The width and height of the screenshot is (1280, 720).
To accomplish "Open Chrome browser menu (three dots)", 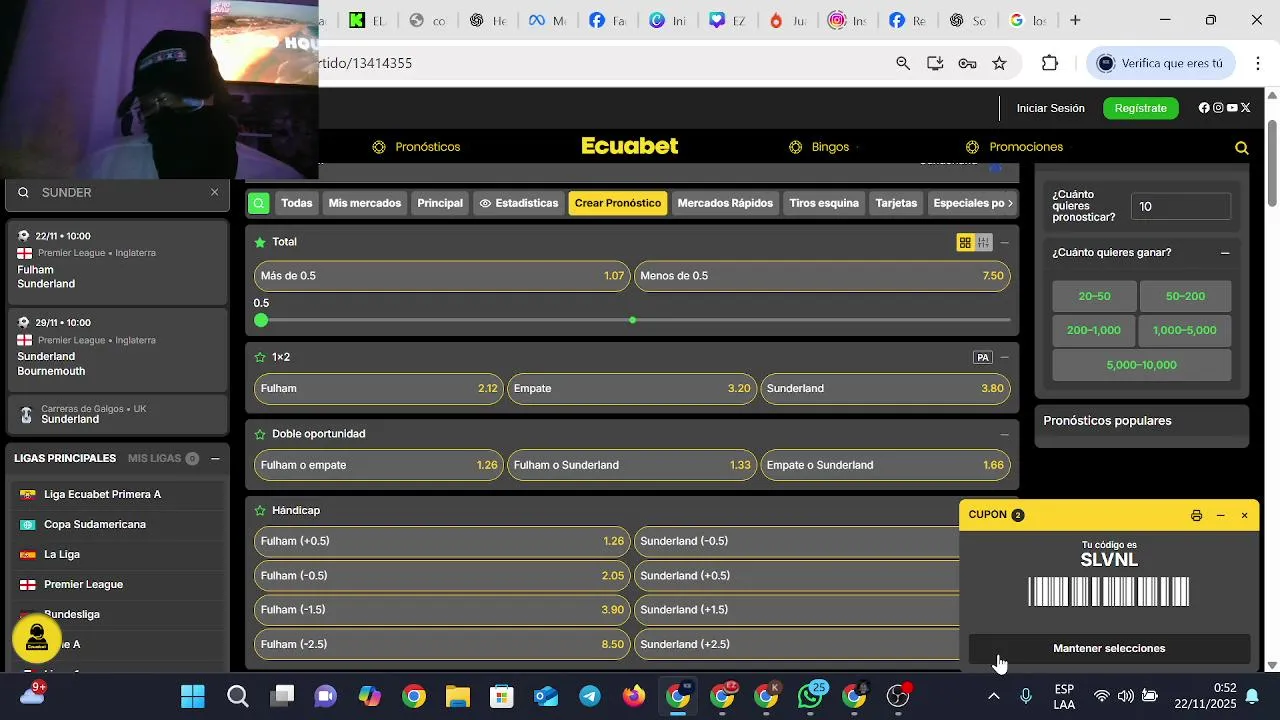I will 1258,63.
